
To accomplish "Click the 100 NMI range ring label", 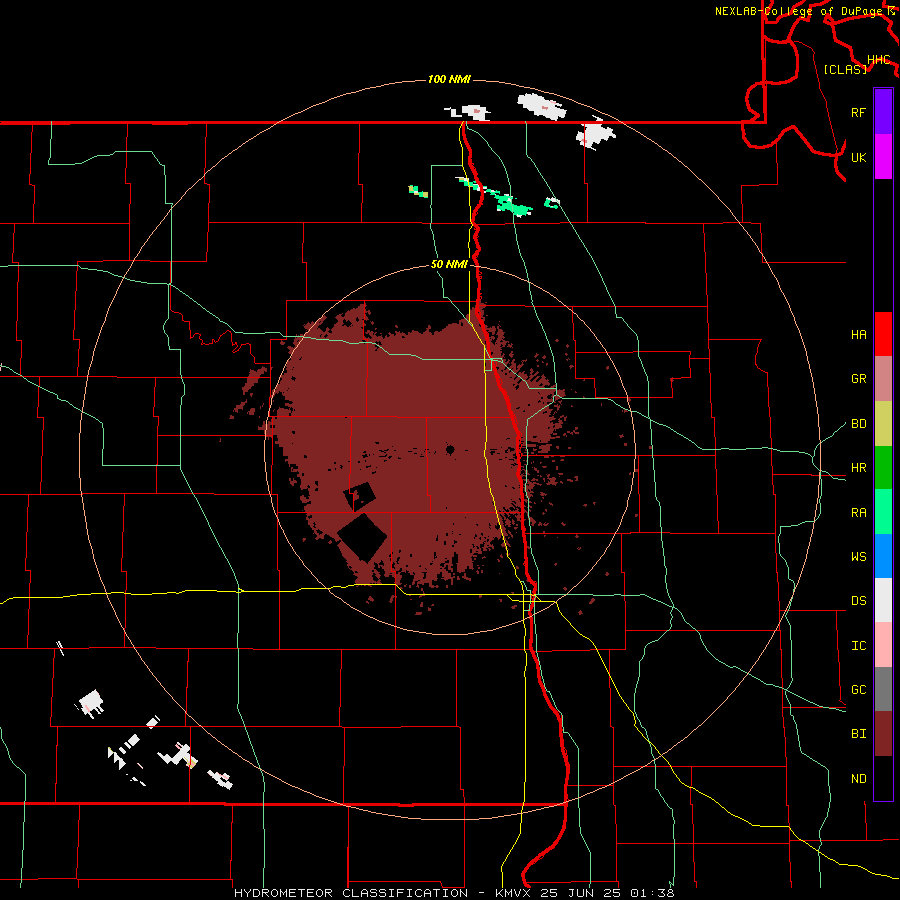I will [x=449, y=79].
